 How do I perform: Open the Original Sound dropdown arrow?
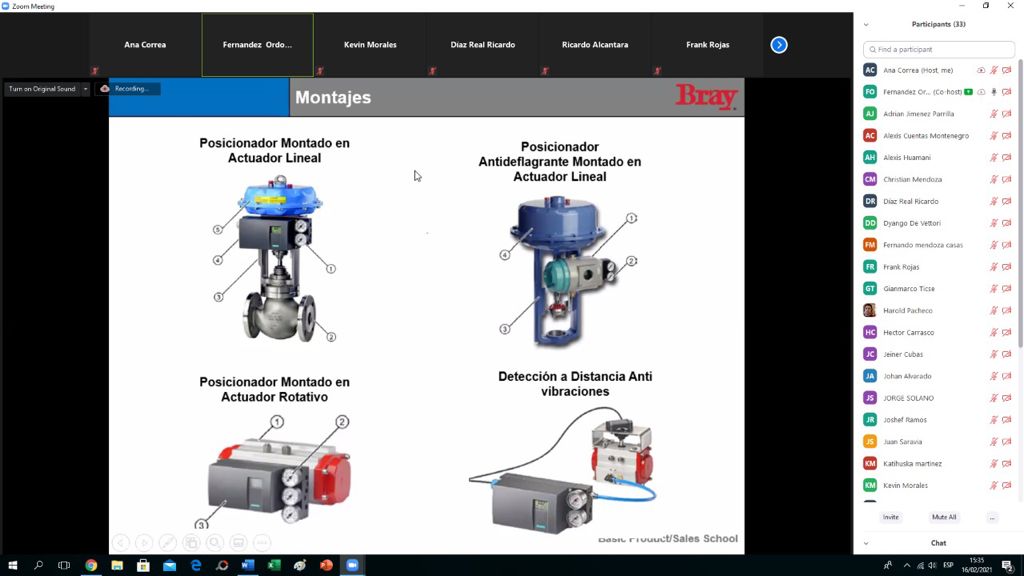(85, 89)
